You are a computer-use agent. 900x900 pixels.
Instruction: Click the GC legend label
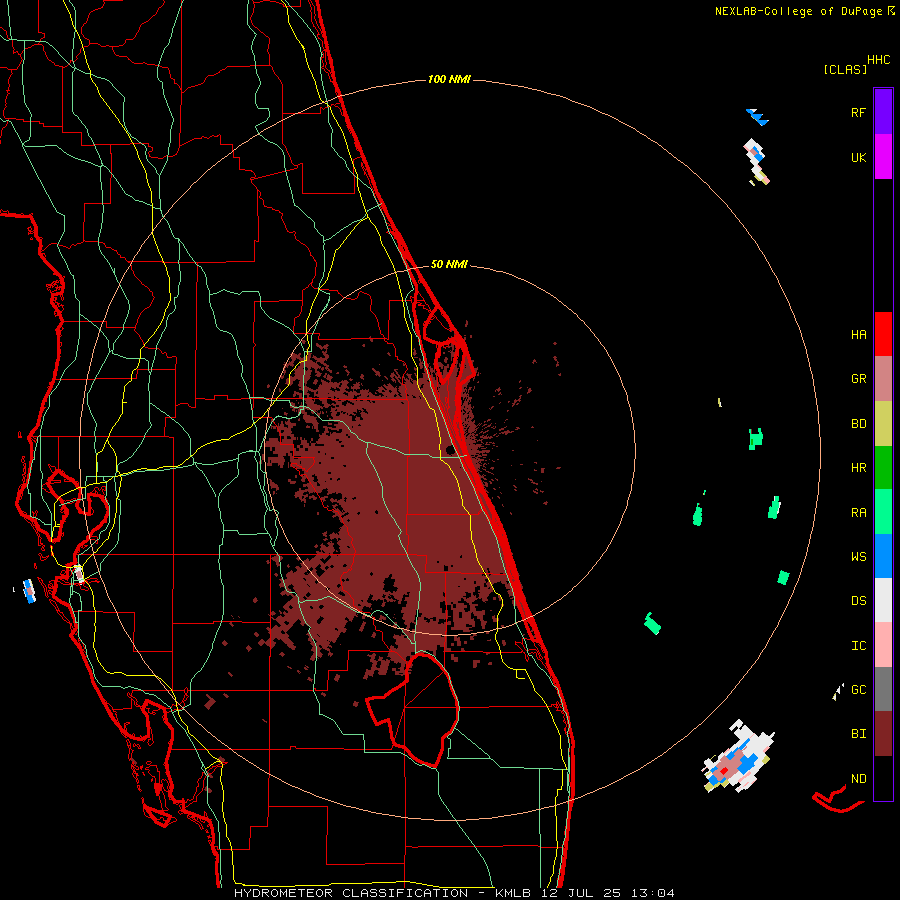coord(858,690)
